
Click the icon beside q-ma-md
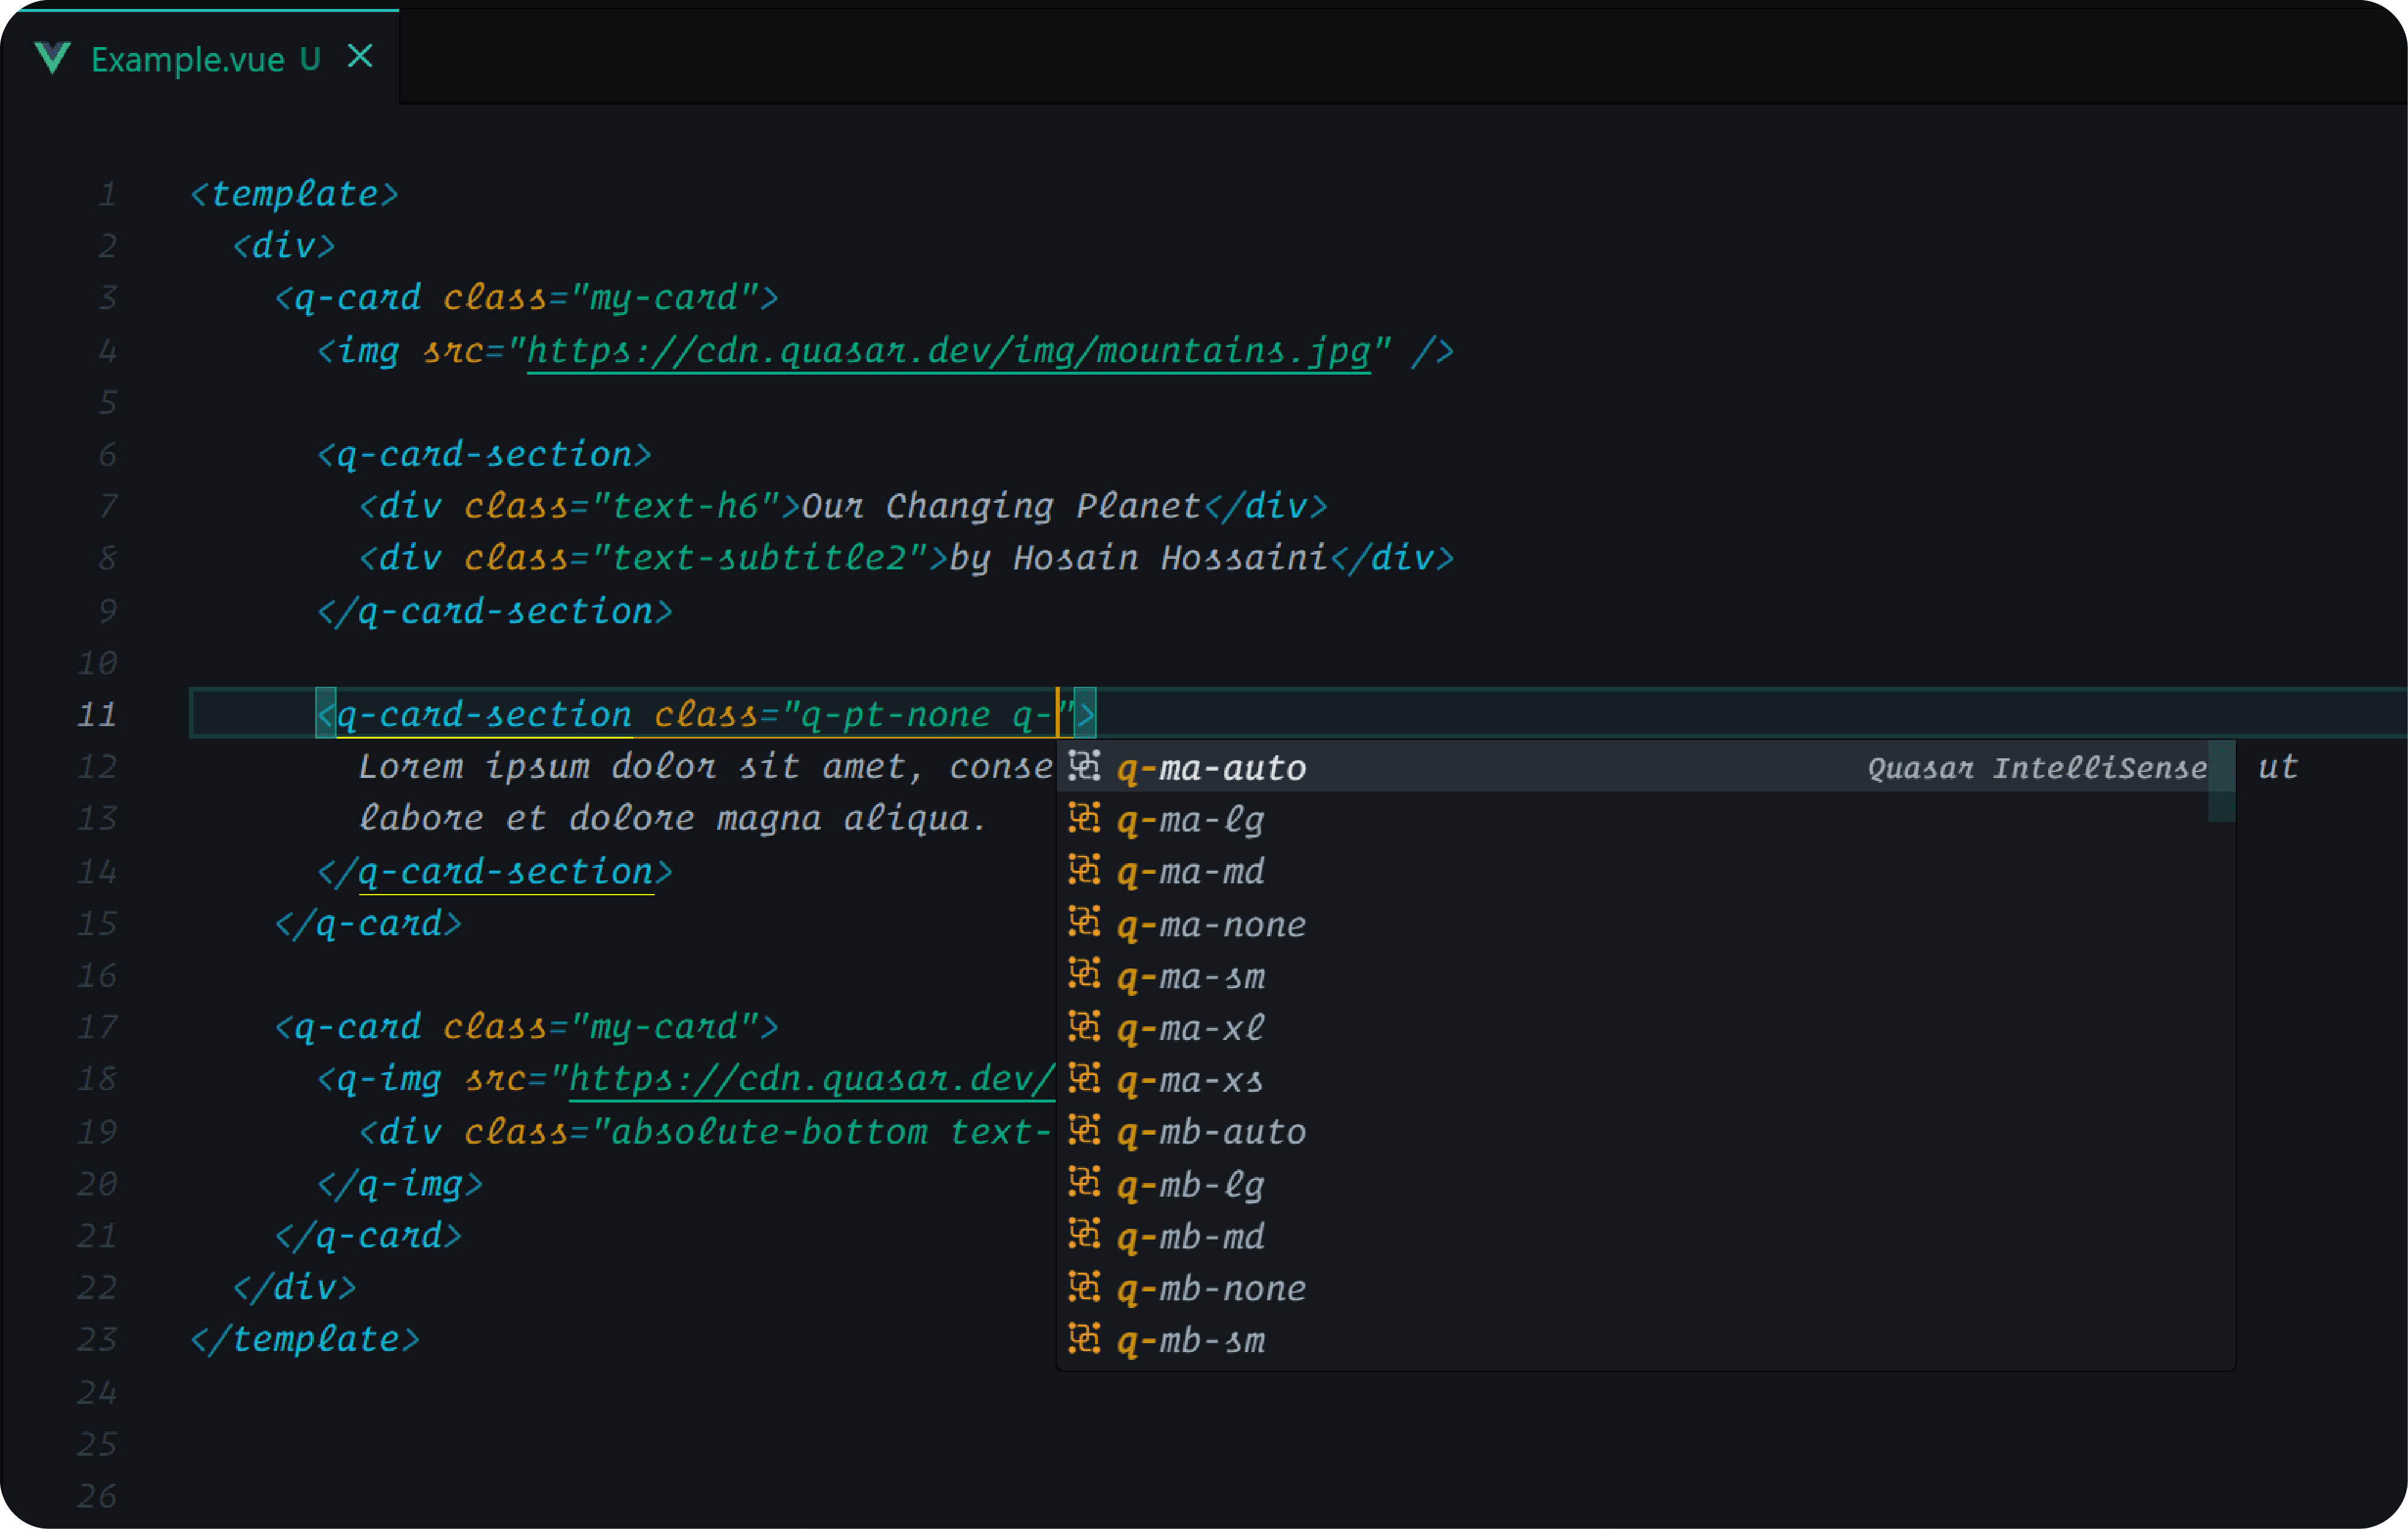click(x=1084, y=870)
